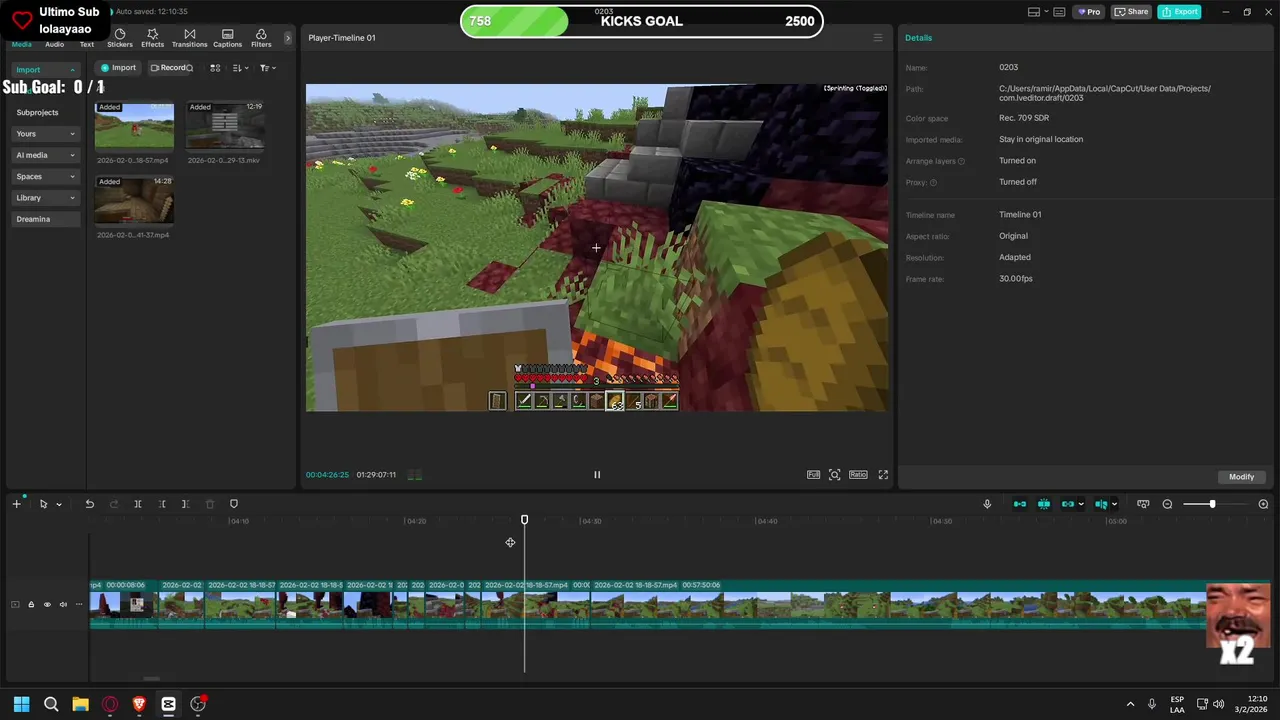Screen dimensions: 1280x720
Task: Fit timeline to window icon
Action: 1143,504
